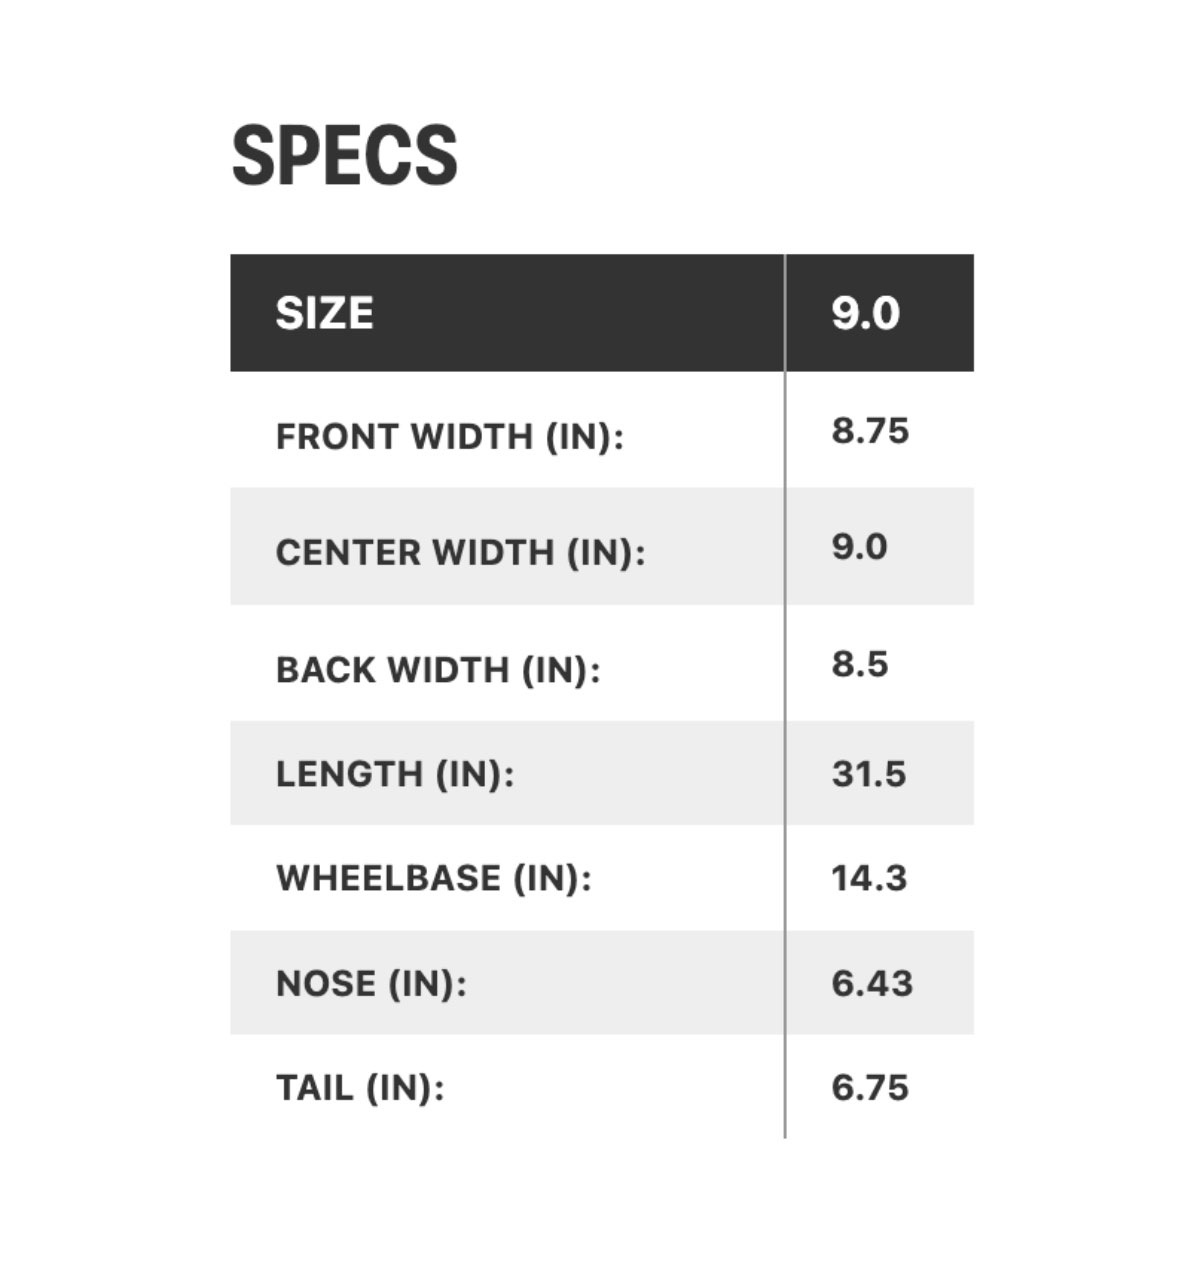Click the 6.43 nose value
1200x1262 pixels.
point(872,984)
